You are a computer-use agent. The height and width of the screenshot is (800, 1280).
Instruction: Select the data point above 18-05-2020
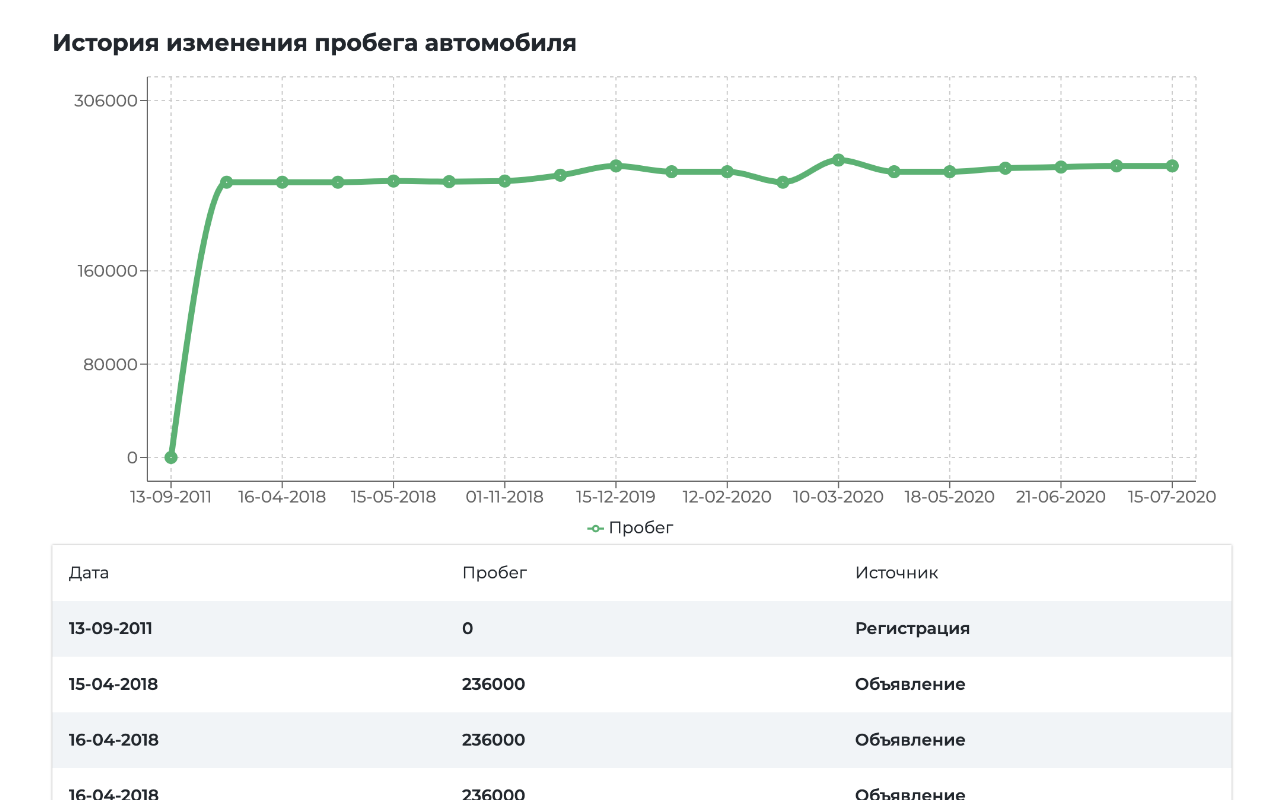pyautogui.click(x=950, y=172)
